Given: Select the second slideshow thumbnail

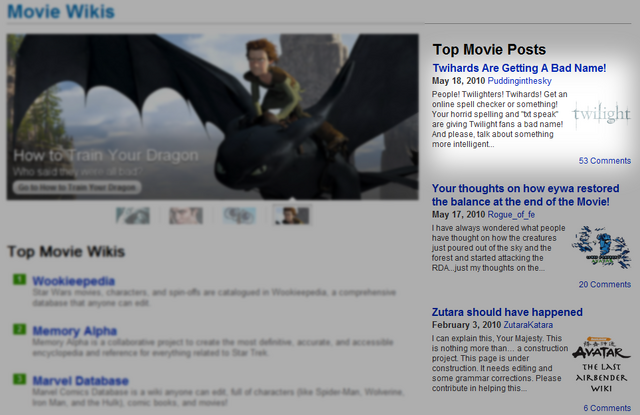Looking at the screenshot, I should click(x=186, y=215).
